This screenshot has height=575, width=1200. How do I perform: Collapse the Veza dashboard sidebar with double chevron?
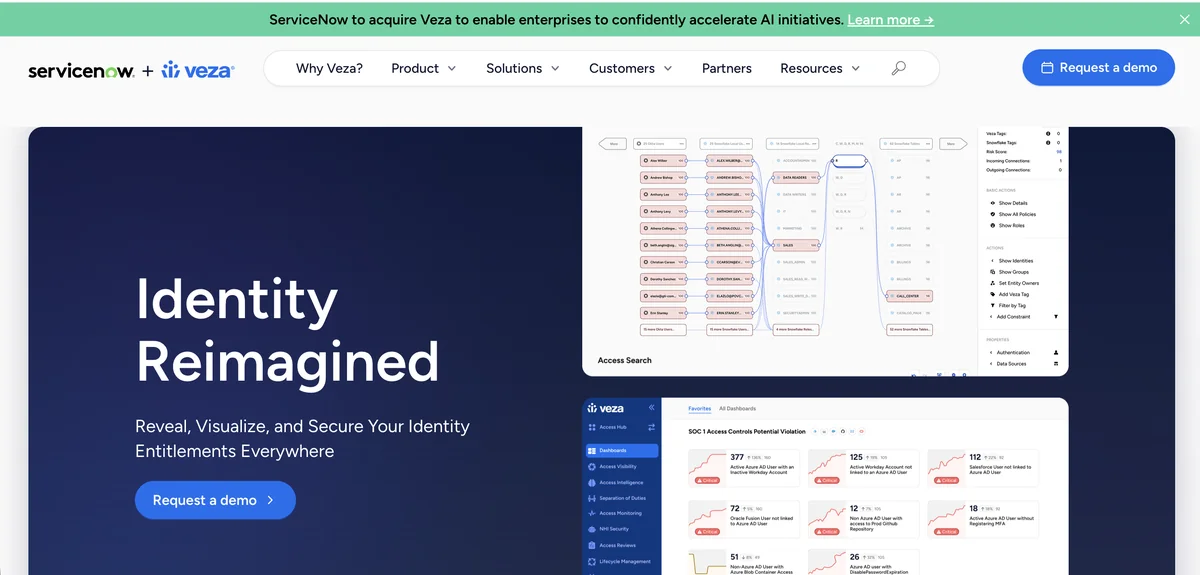[x=651, y=408]
